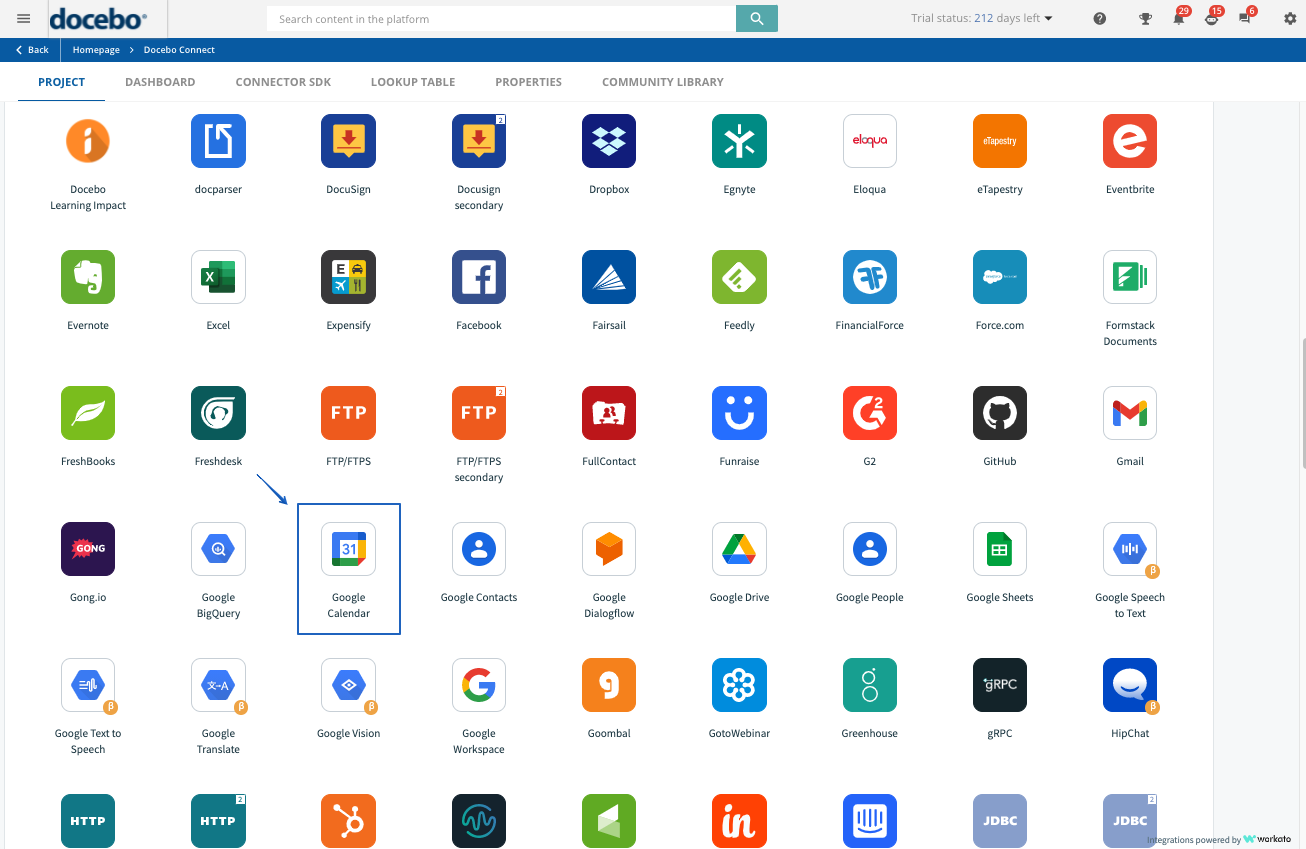This screenshot has height=849, width=1306.
Task: Choose the Freshdesk connector
Action: coord(218,413)
